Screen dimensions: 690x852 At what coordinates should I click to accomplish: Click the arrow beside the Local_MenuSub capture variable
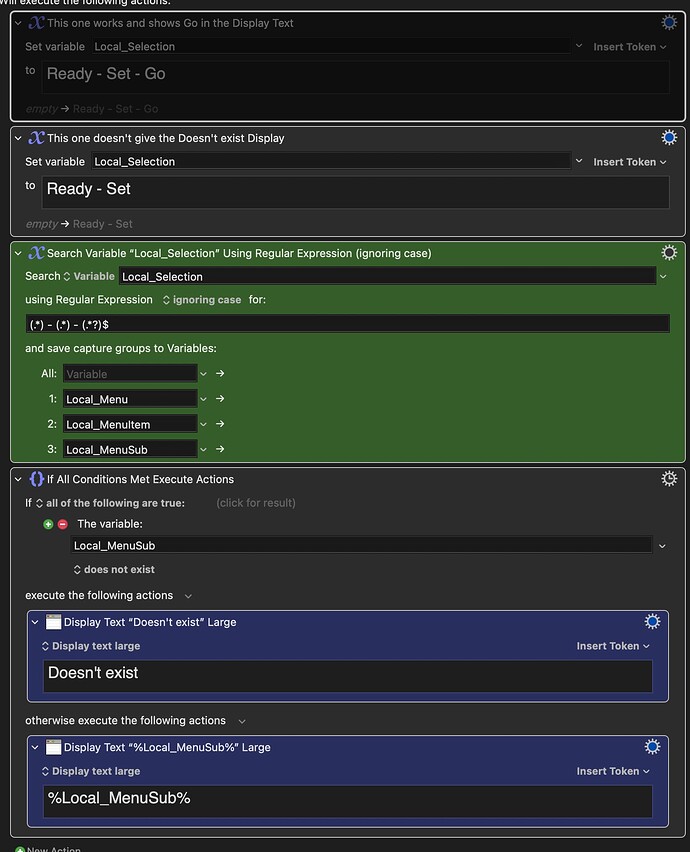point(218,448)
